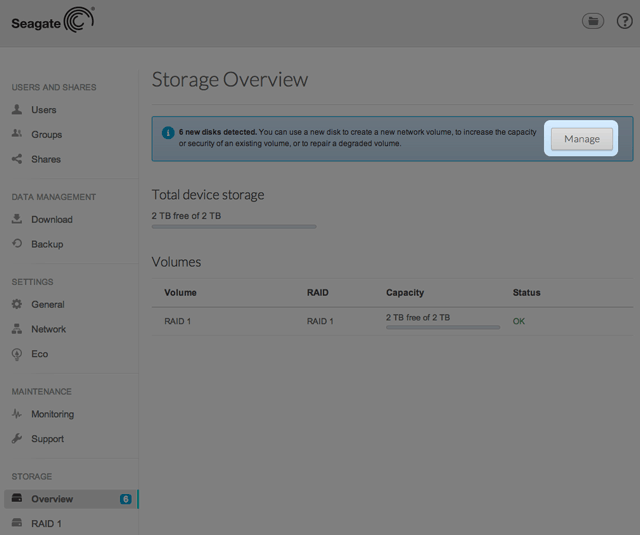Click the total device storage usage bar
This screenshot has width=640, height=535.
[x=234, y=226]
